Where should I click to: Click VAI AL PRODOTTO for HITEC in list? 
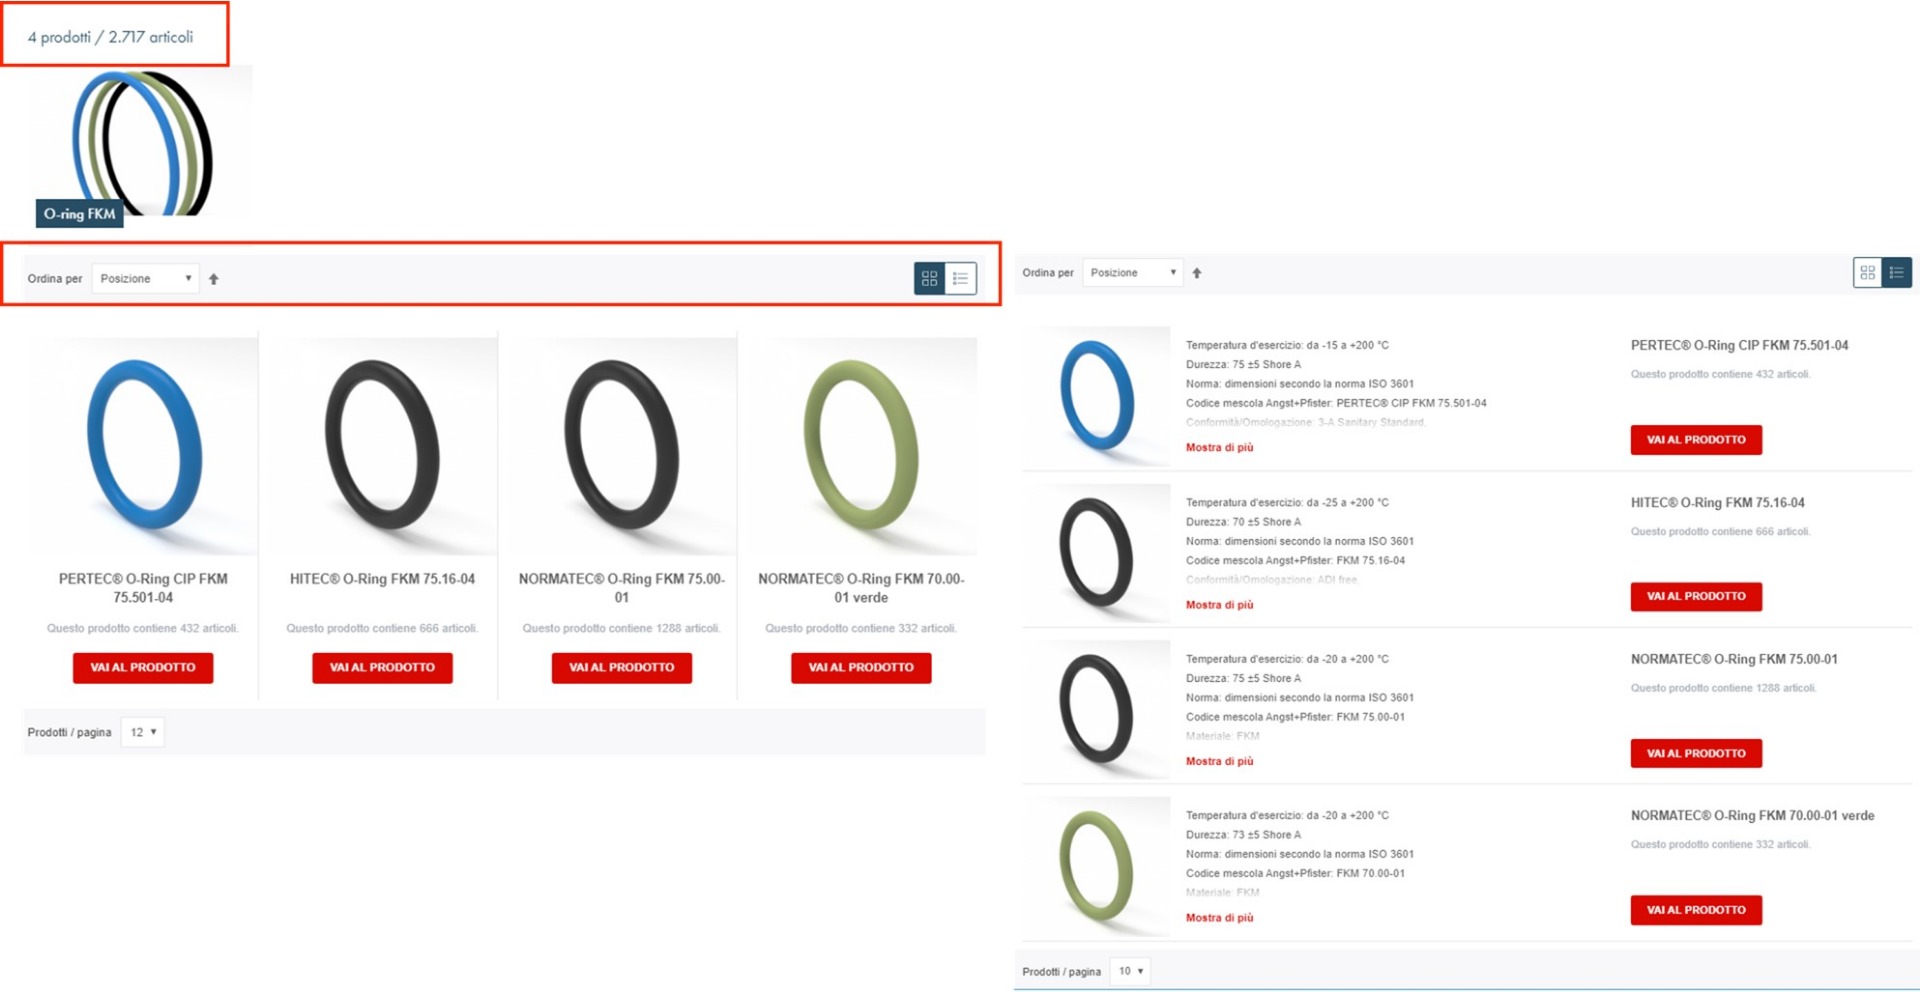click(1696, 597)
